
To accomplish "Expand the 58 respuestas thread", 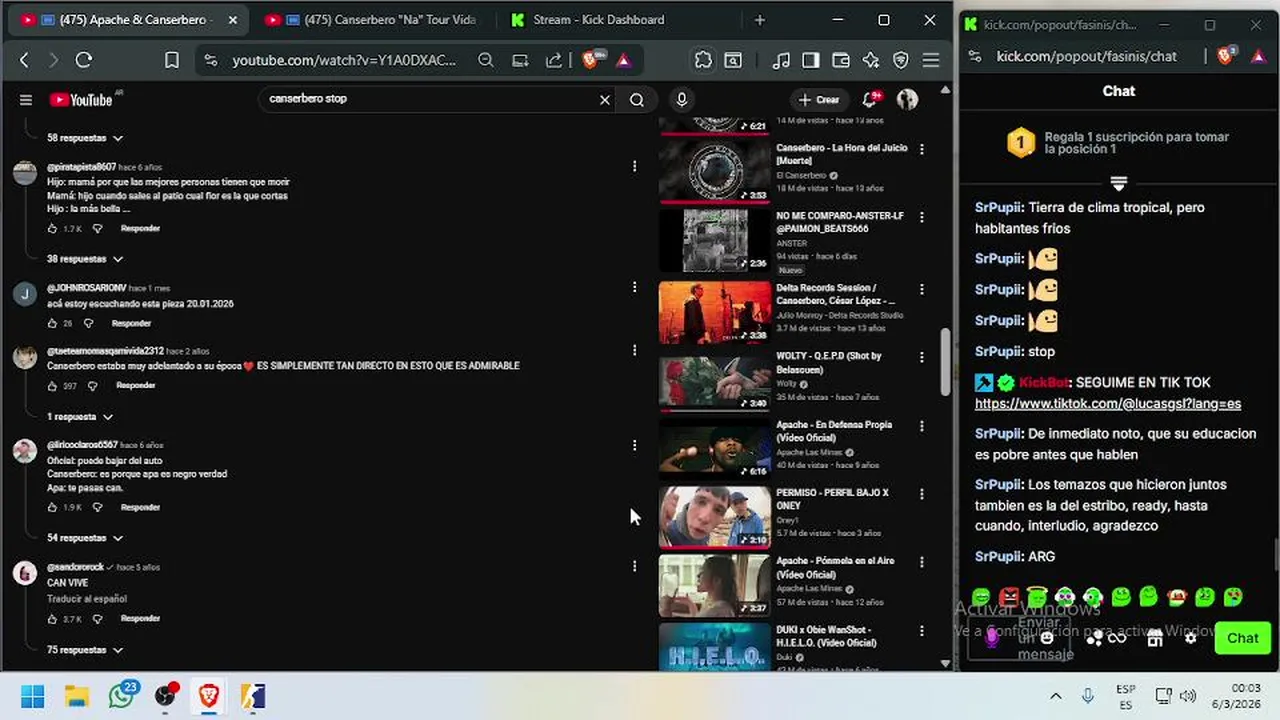I will (x=85, y=138).
